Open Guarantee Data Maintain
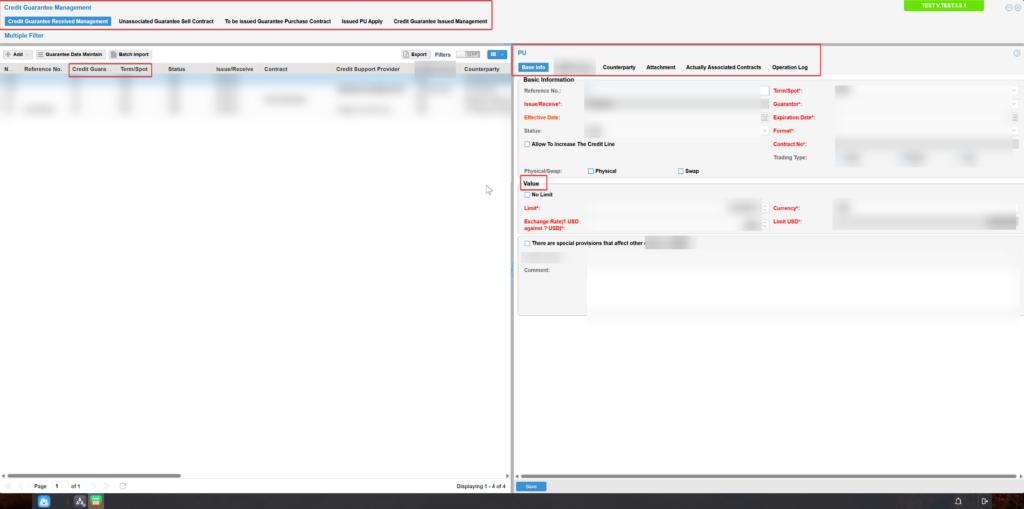The image size is (1024, 509). coord(69,54)
